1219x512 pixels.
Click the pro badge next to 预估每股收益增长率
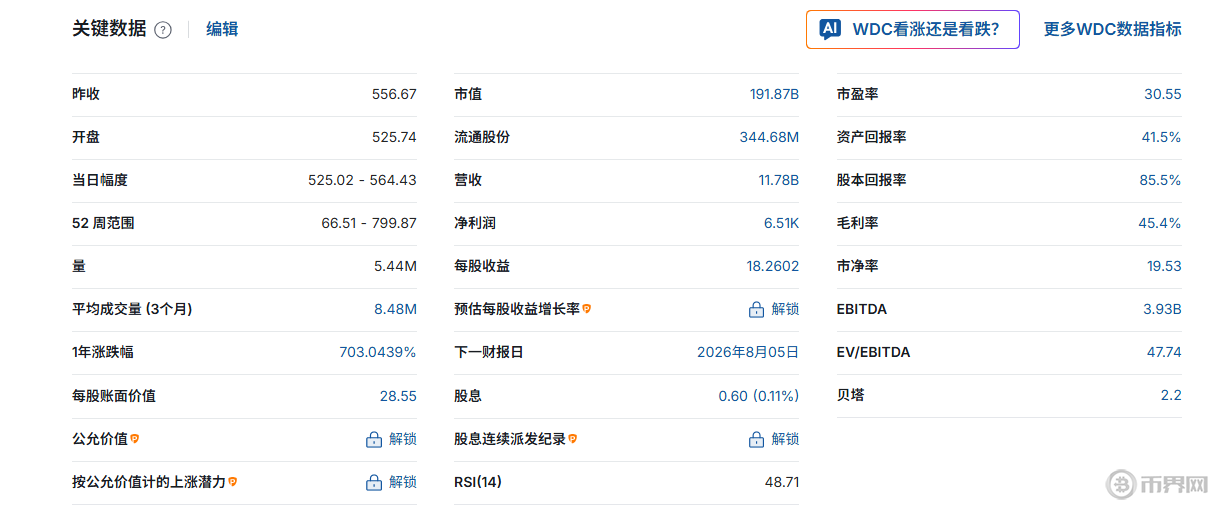coord(587,309)
